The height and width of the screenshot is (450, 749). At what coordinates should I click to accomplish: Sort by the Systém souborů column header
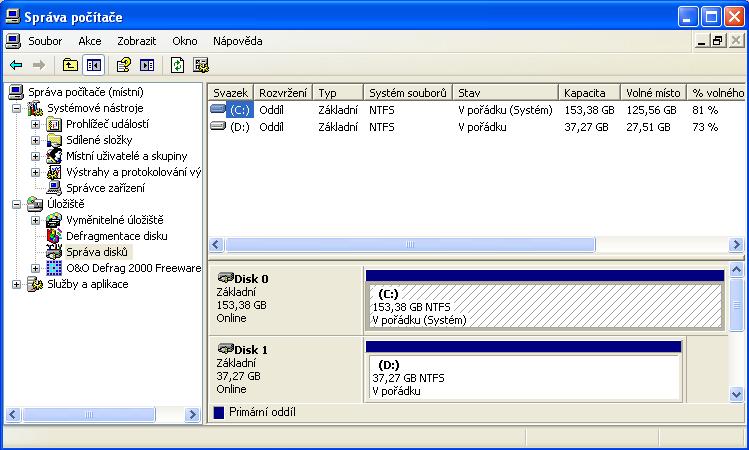coord(408,92)
